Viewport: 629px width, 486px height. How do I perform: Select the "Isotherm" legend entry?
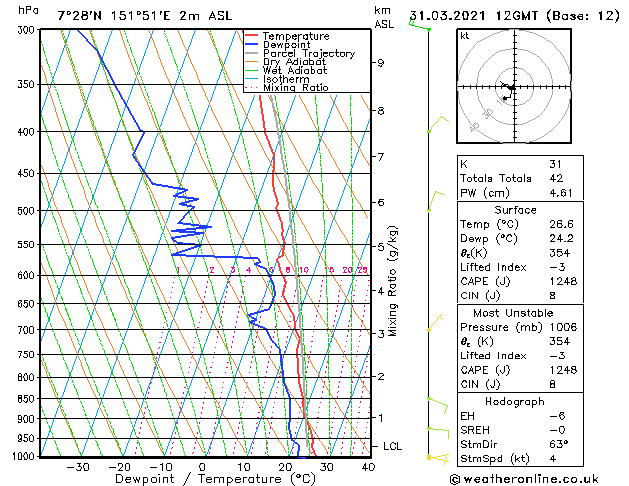click(286, 79)
